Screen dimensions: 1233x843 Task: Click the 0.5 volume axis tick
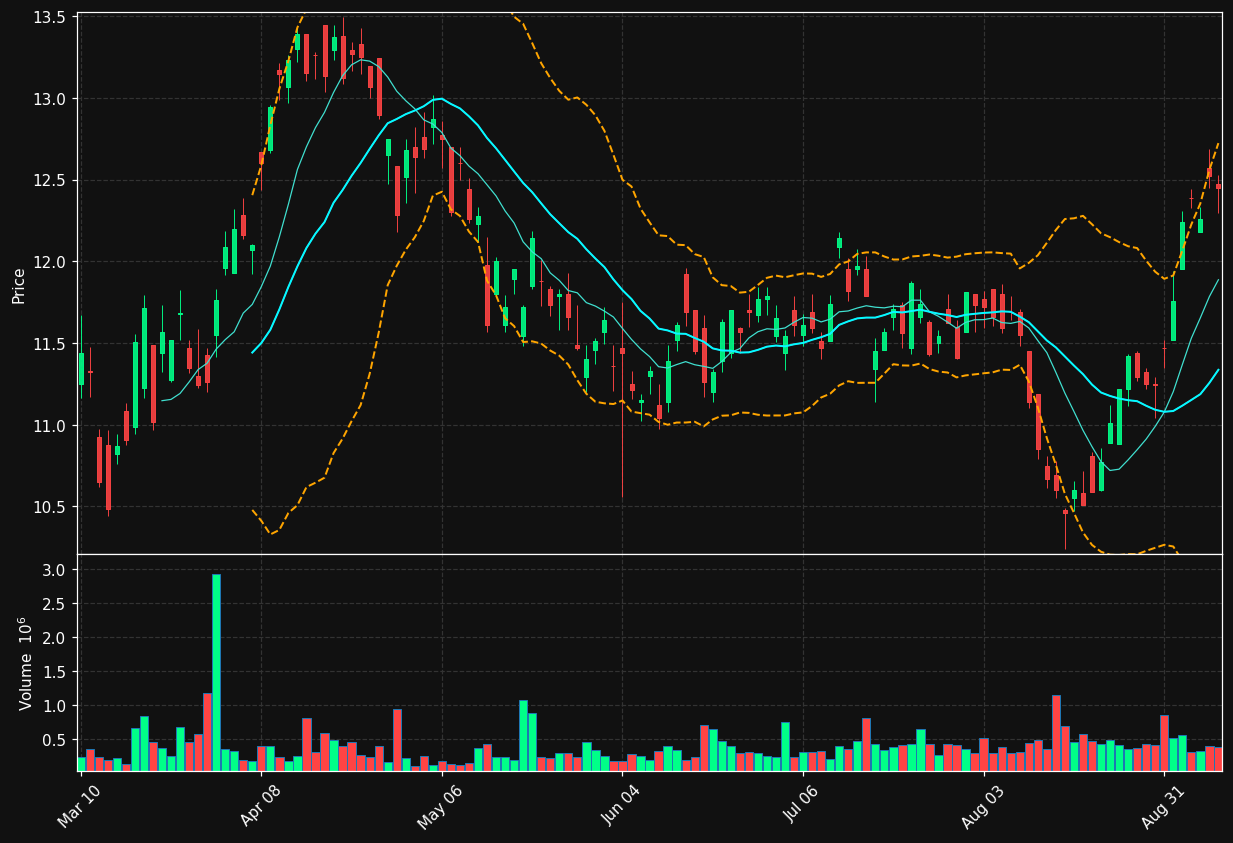pyautogui.click(x=56, y=740)
